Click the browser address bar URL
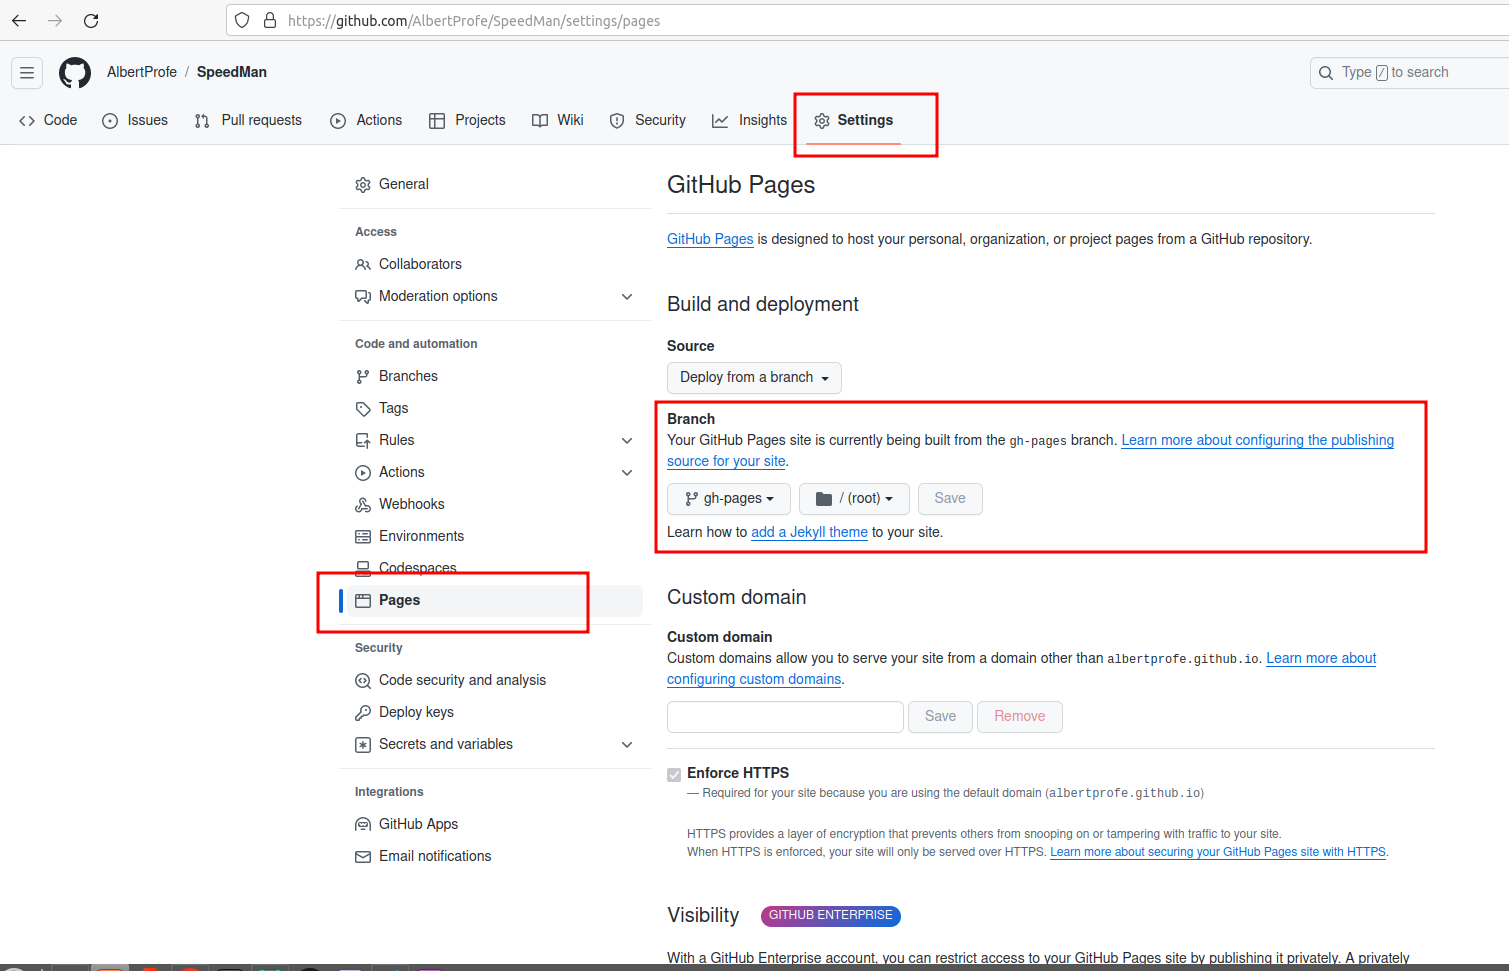The image size is (1509, 971). [x=474, y=20]
